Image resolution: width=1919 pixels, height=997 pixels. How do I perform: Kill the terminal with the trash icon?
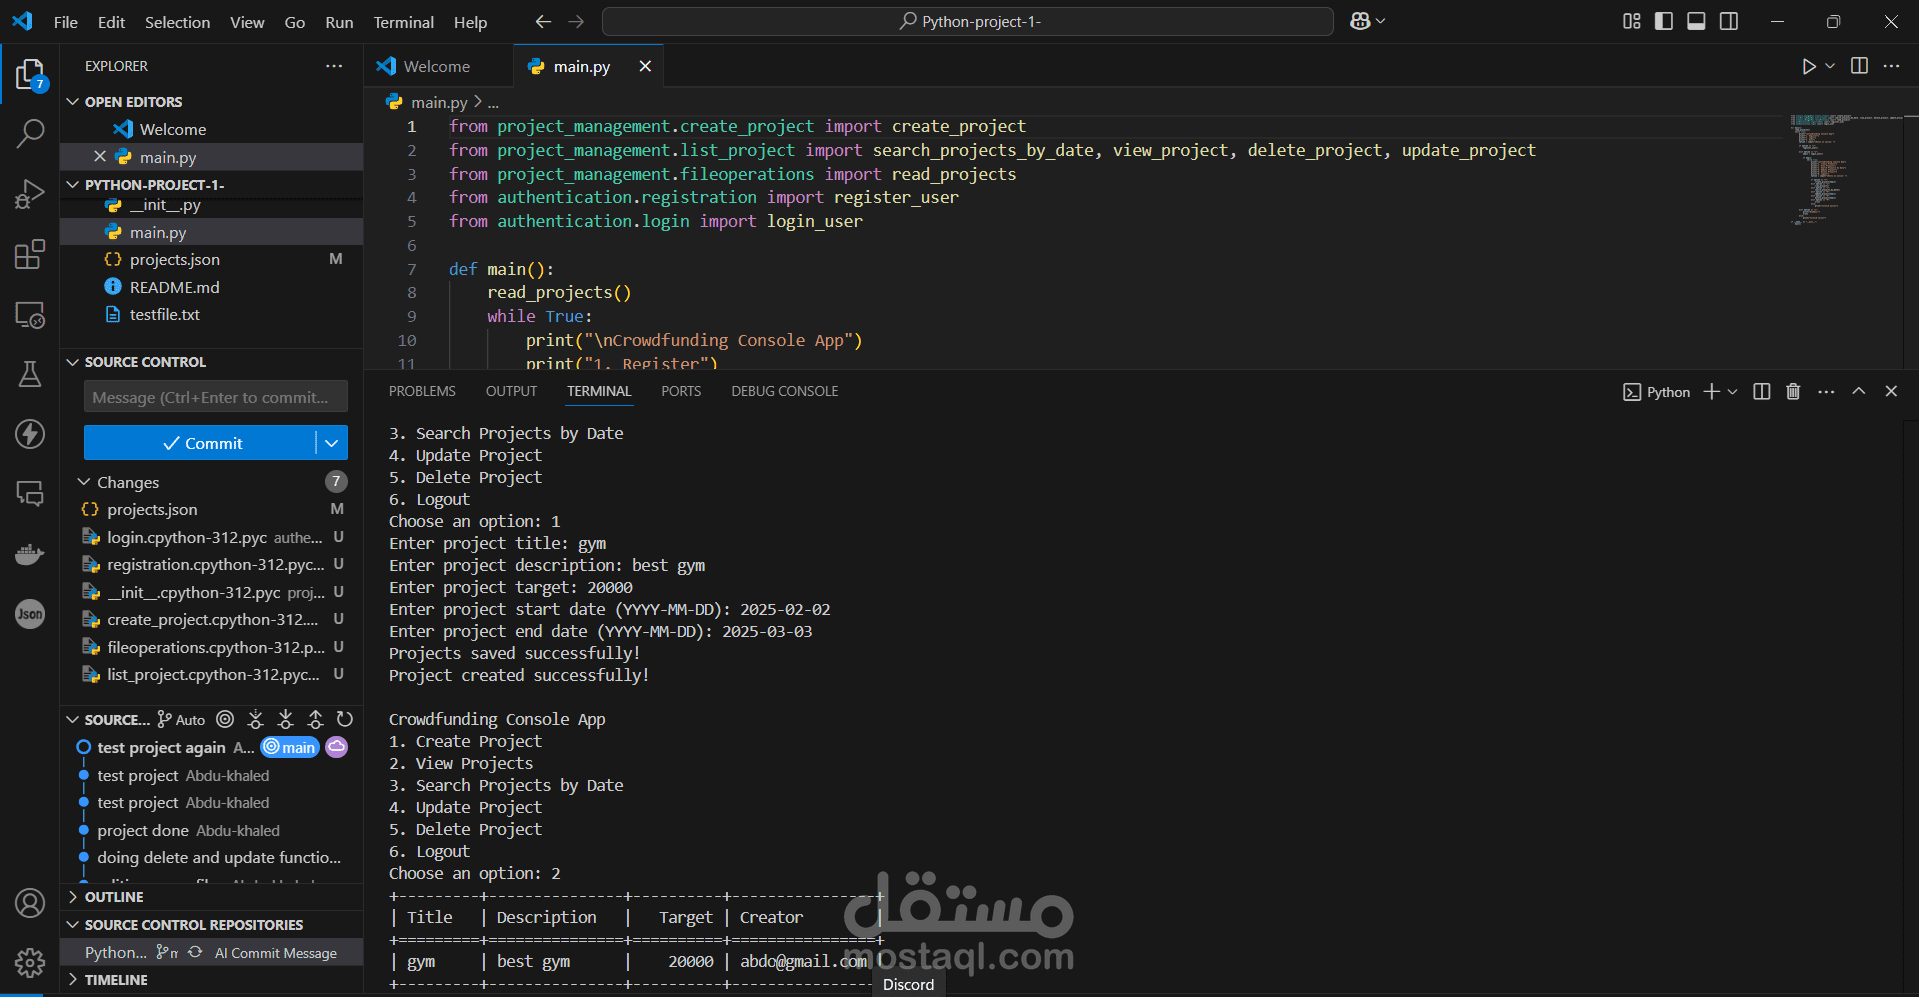[x=1793, y=391]
